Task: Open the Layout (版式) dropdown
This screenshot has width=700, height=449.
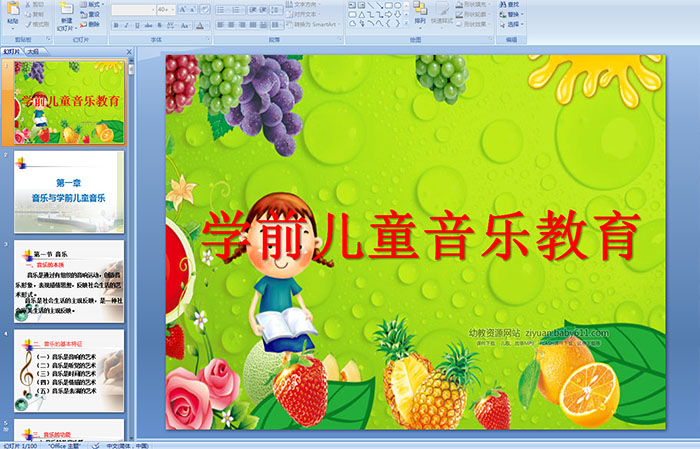Action: click(92, 4)
